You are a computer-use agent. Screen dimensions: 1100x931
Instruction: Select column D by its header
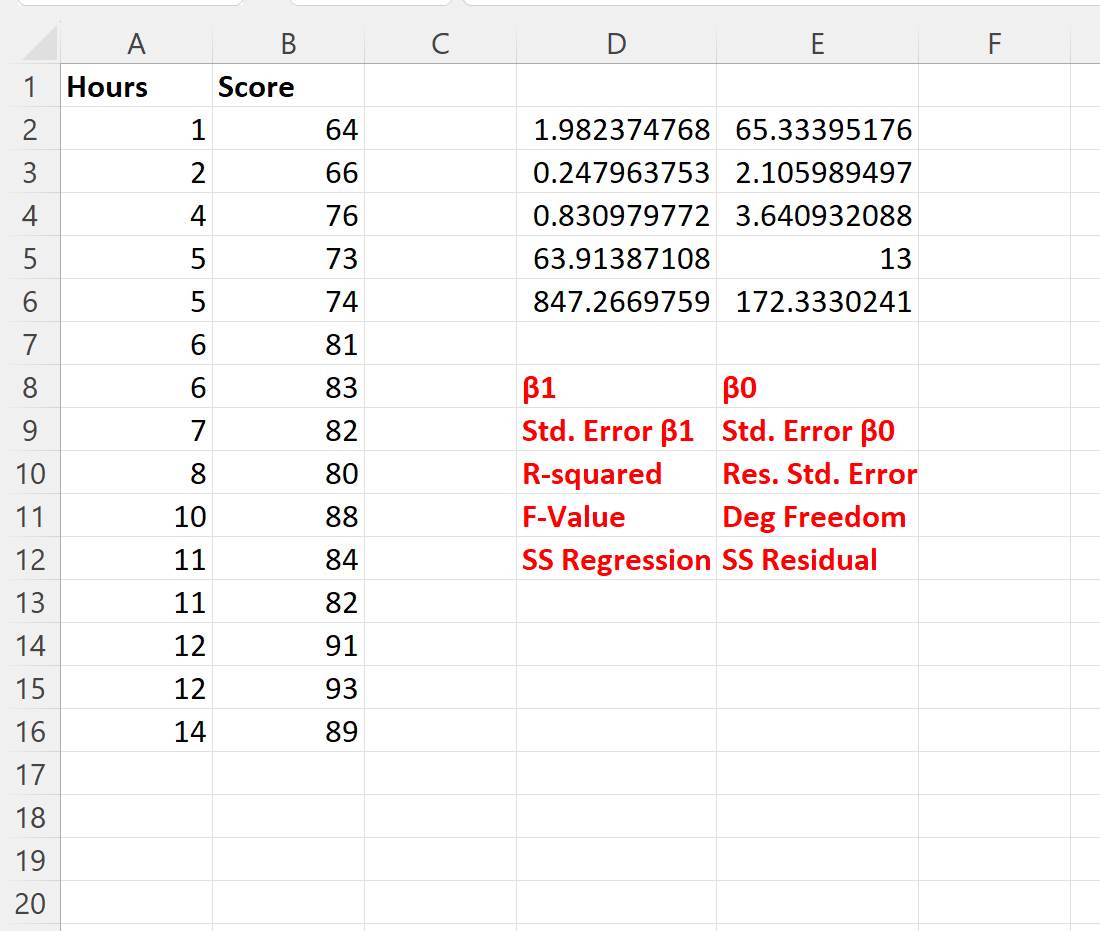coord(616,44)
